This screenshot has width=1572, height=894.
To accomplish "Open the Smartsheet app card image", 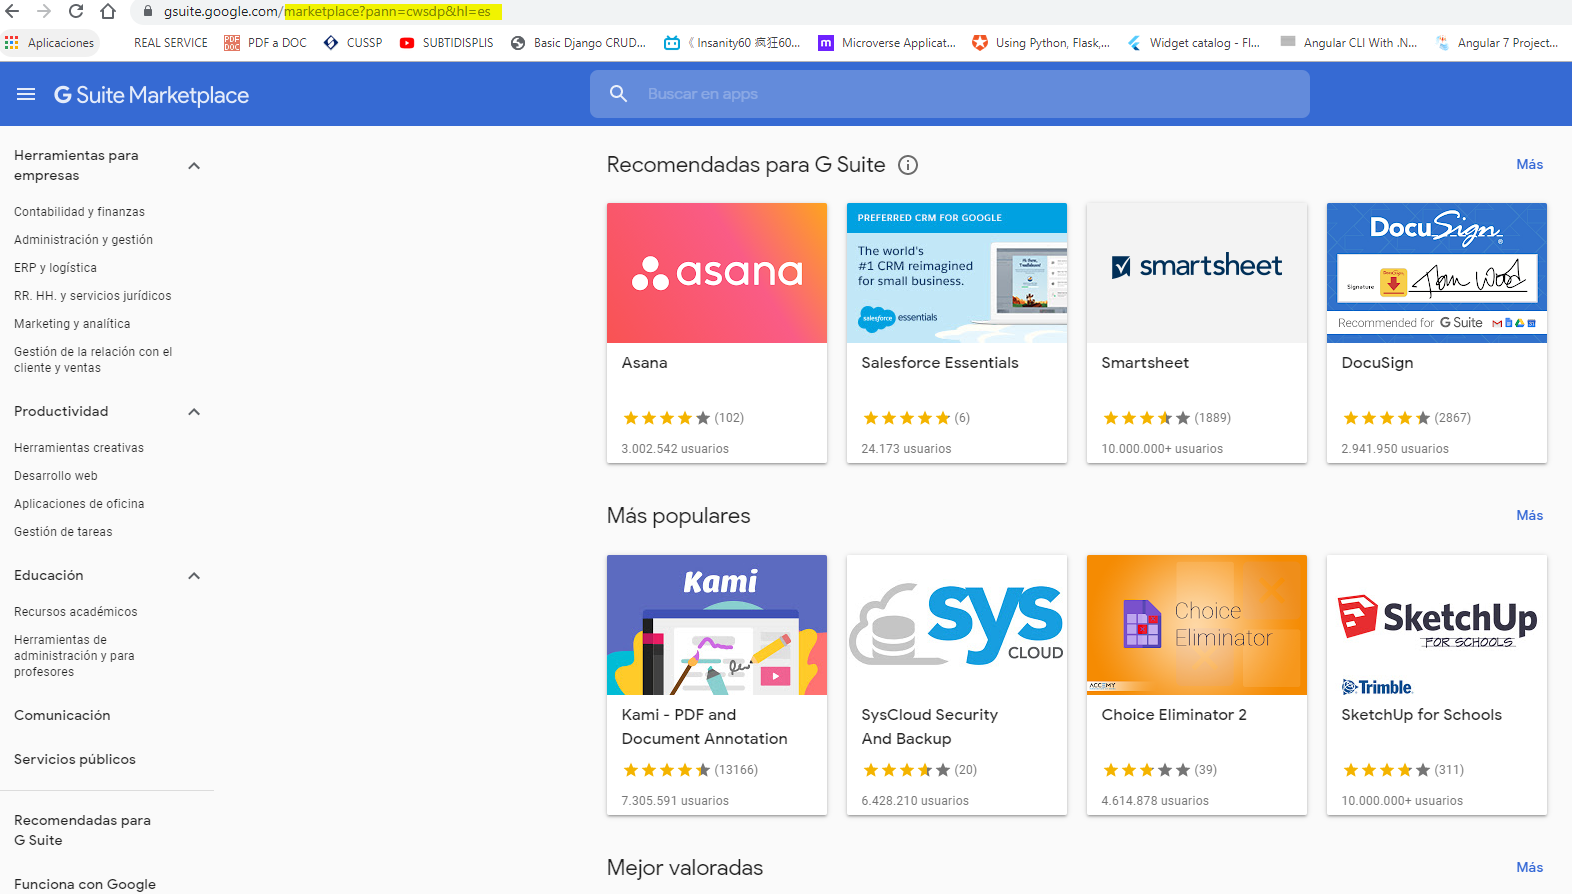I will (x=1197, y=273).
